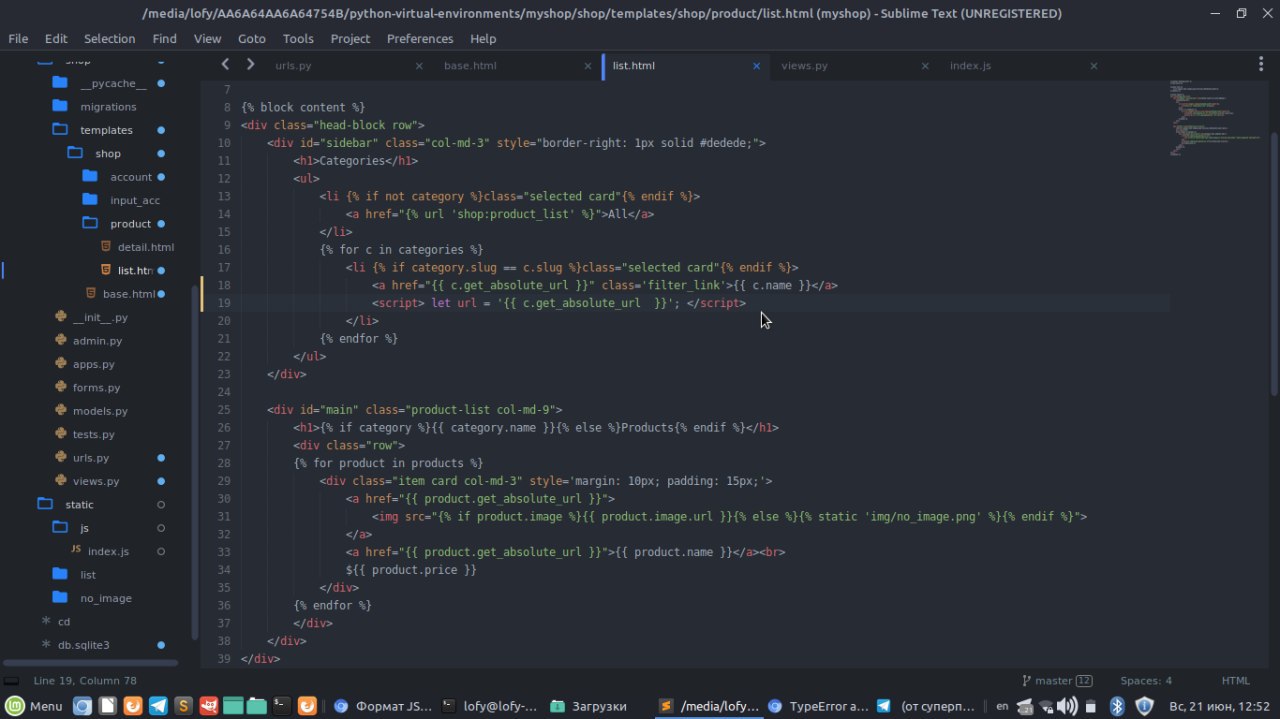Expand the input_acc folder

pyautogui.click(x=135, y=200)
